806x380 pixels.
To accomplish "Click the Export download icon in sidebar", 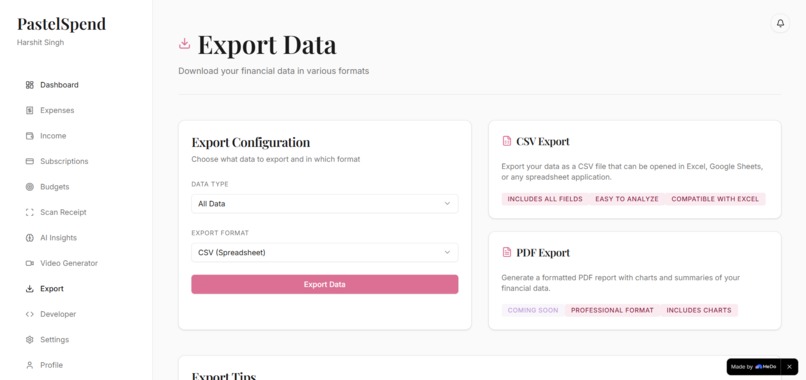I will [29, 288].
